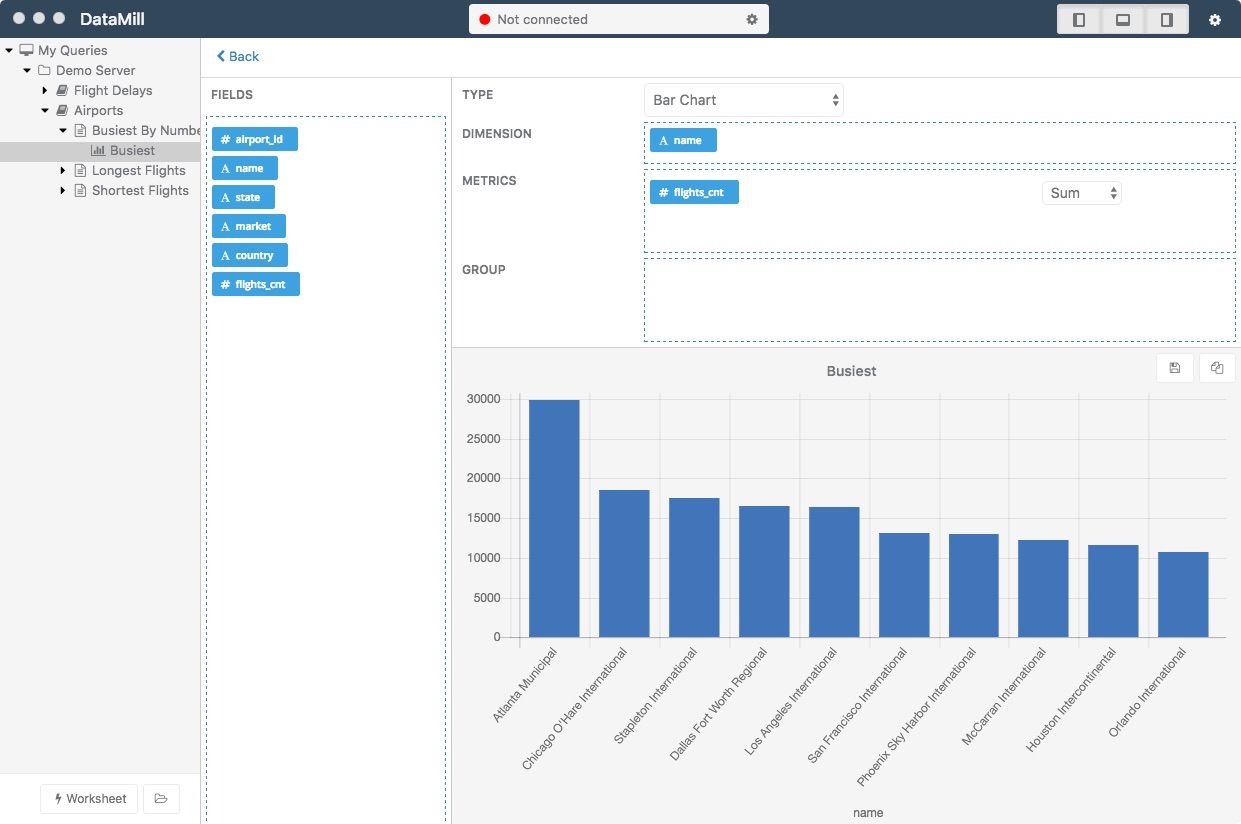
Task: Click the save chart icon
Action: point(1174,368)
